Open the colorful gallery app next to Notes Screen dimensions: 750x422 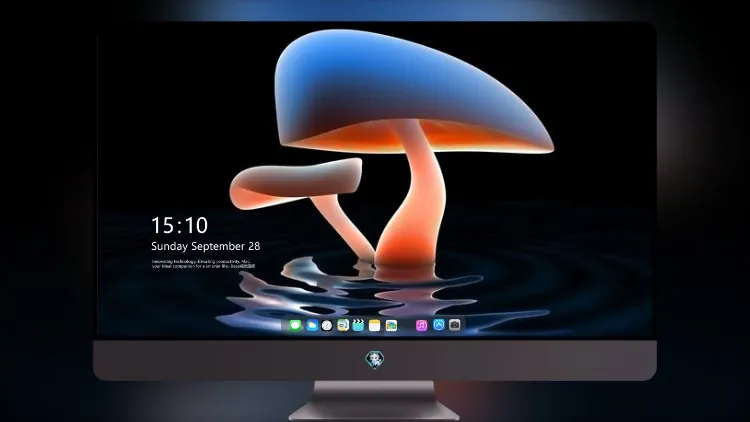(x=391, y=325)
